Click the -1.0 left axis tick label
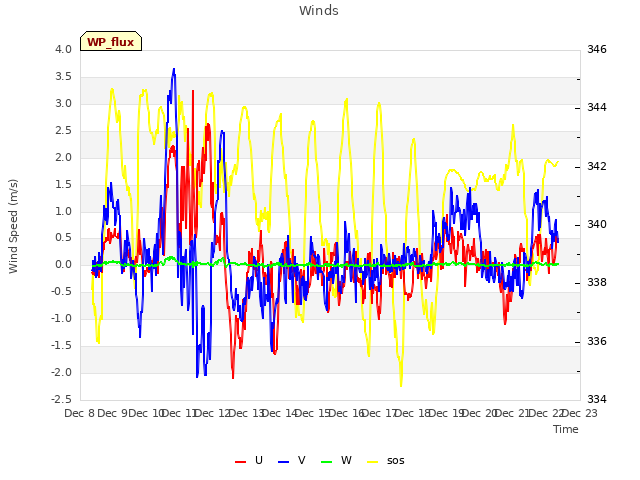The height and width of the screenshot is (480, 640). pyautogui.click(x=61, y=318)
